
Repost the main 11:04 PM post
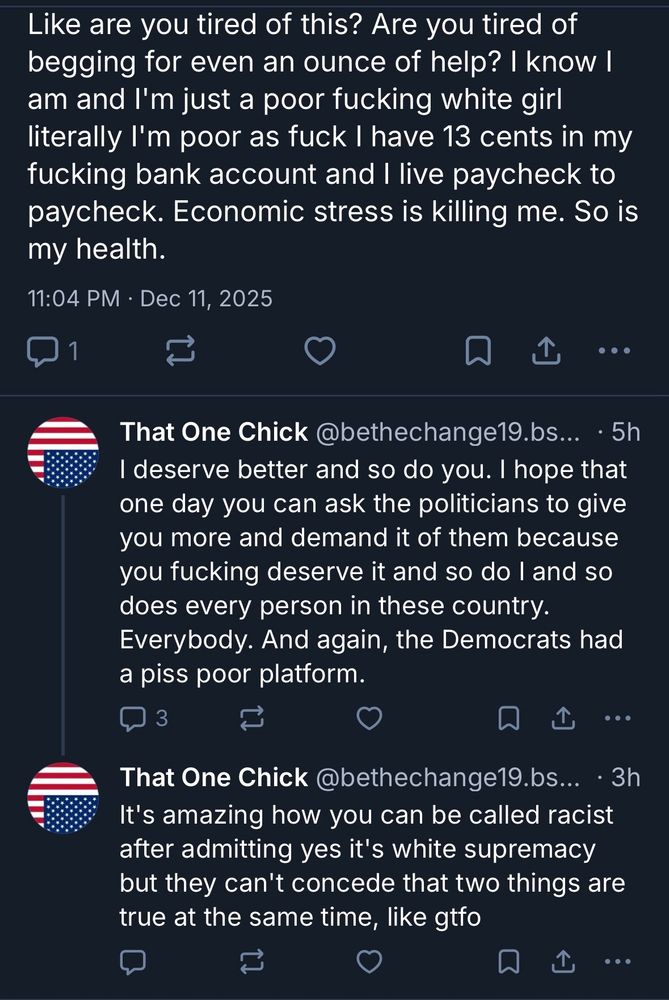[180, 351]
